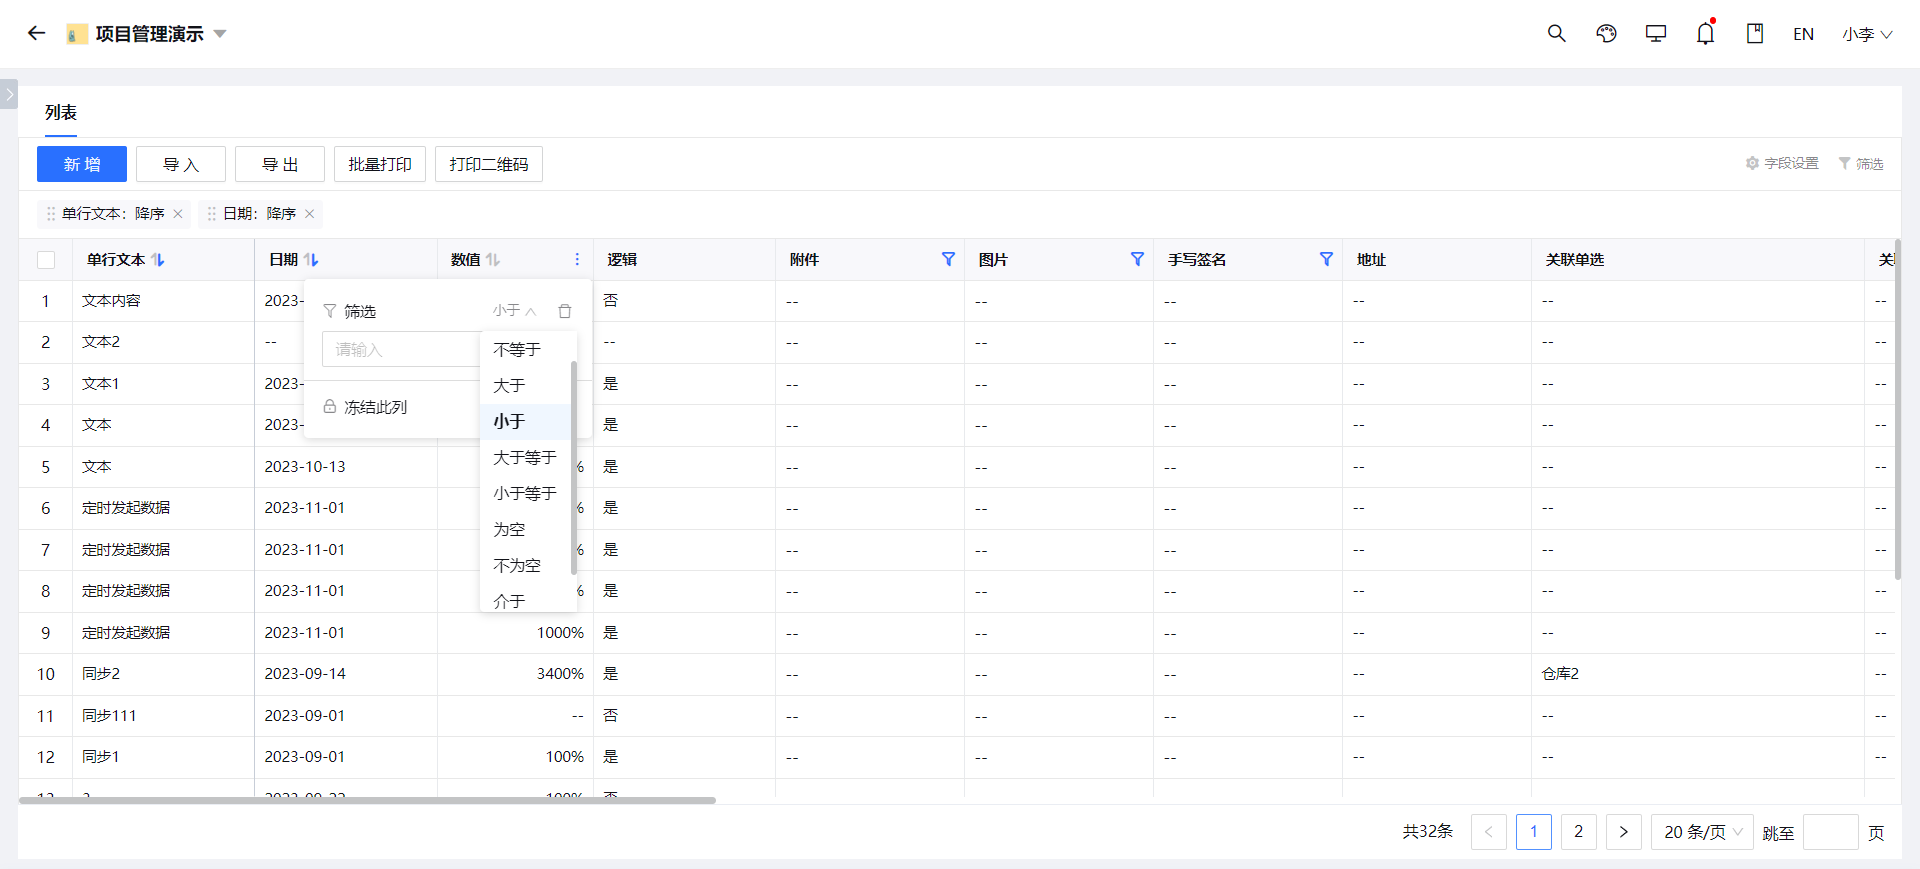Switch language to EN
Screen dimensions: 1920x869
[1803, 34]
